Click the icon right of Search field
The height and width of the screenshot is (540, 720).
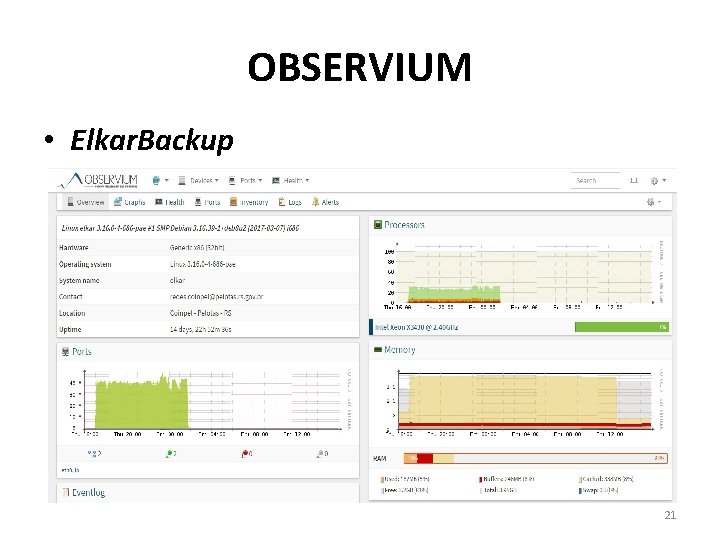tap(634, 180)
